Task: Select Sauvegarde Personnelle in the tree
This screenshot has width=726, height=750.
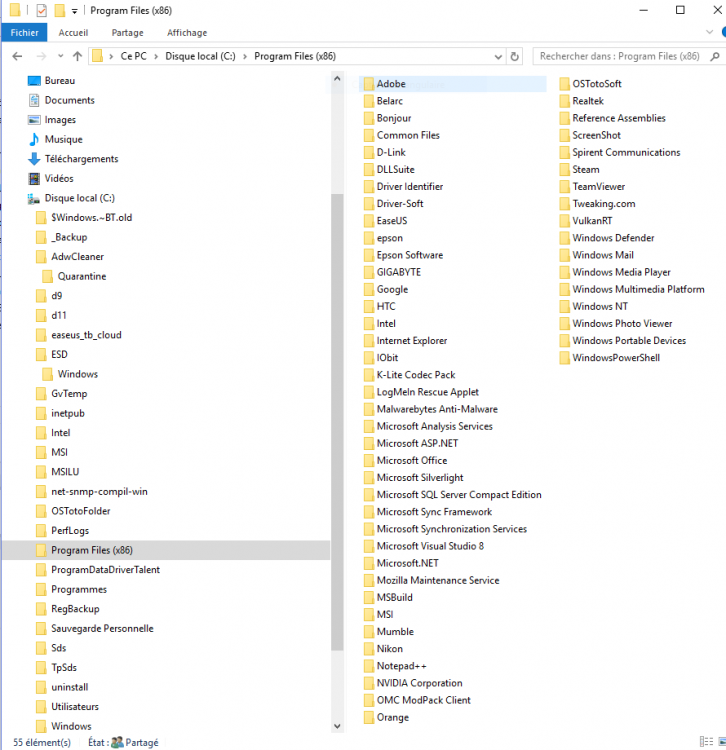Action: (102, 629)
